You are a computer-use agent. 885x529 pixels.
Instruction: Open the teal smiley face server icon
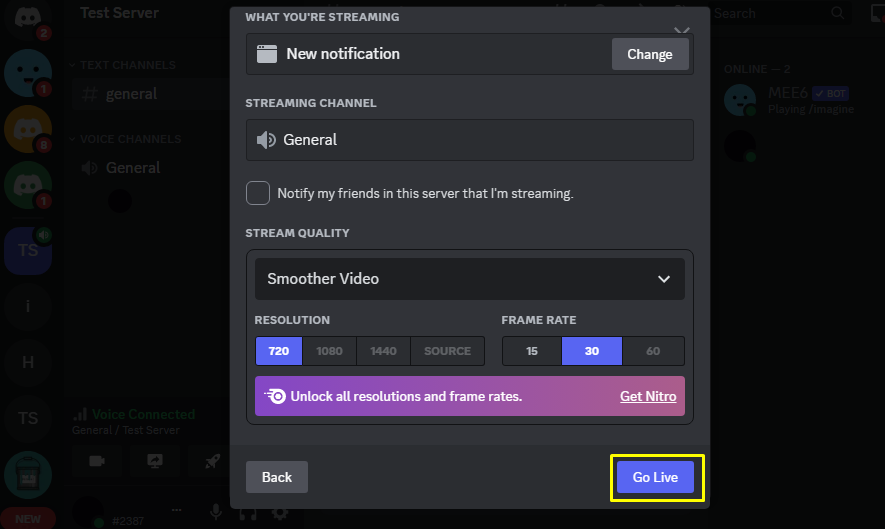28,73
